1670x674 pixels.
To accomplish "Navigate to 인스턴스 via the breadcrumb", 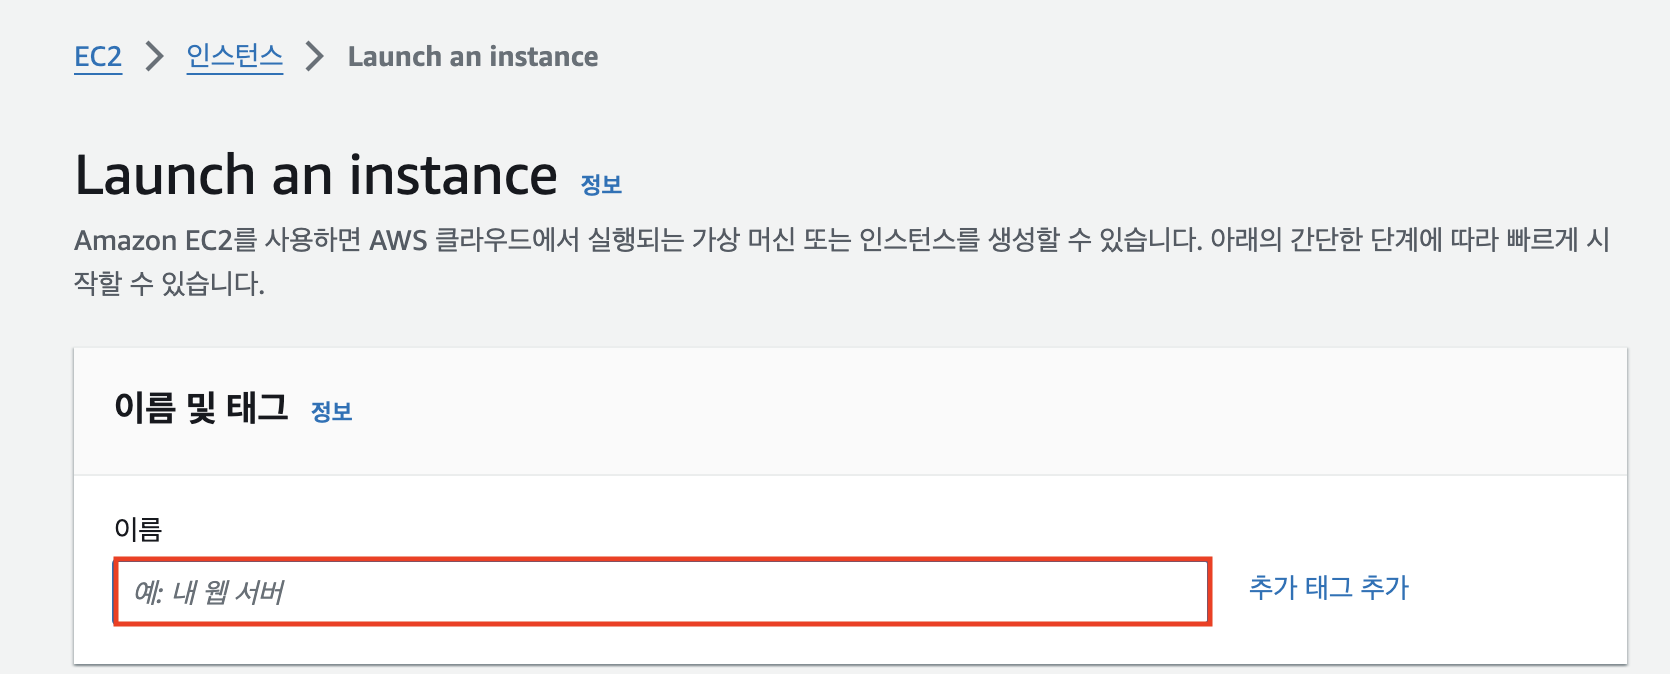I will 233,57.
